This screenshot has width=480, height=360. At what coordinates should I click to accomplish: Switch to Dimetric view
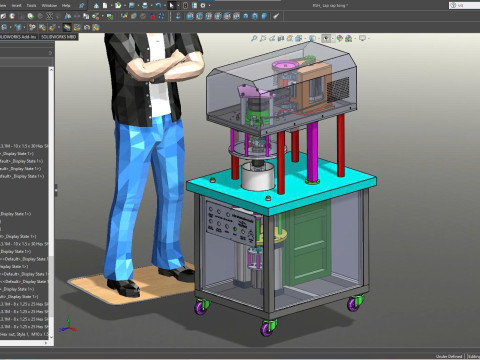pyautogui.click(x=264, y=16)
